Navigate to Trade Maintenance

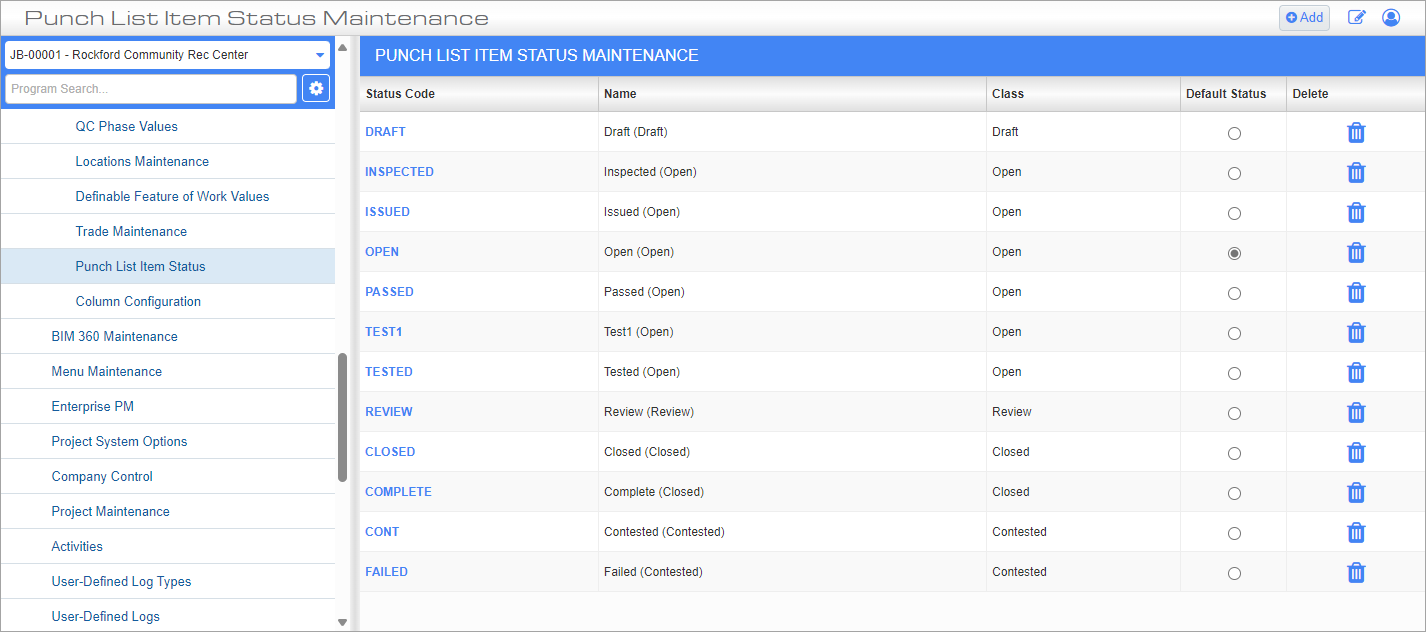point(131,231)
